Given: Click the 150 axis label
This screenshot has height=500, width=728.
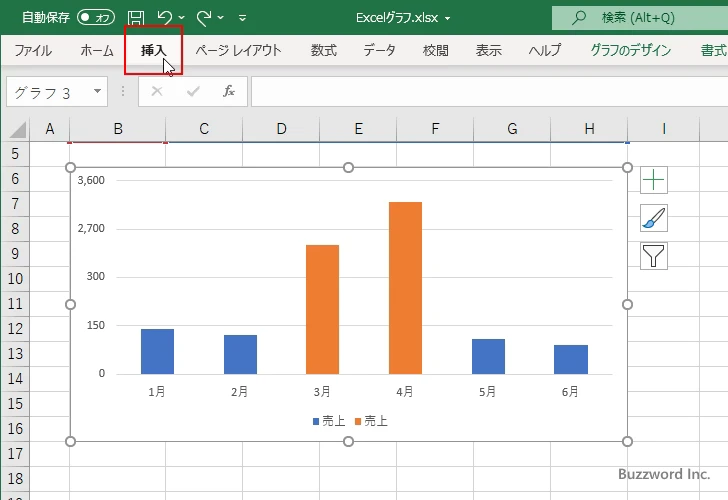Looking at the screenshot, I should (96, 325).
